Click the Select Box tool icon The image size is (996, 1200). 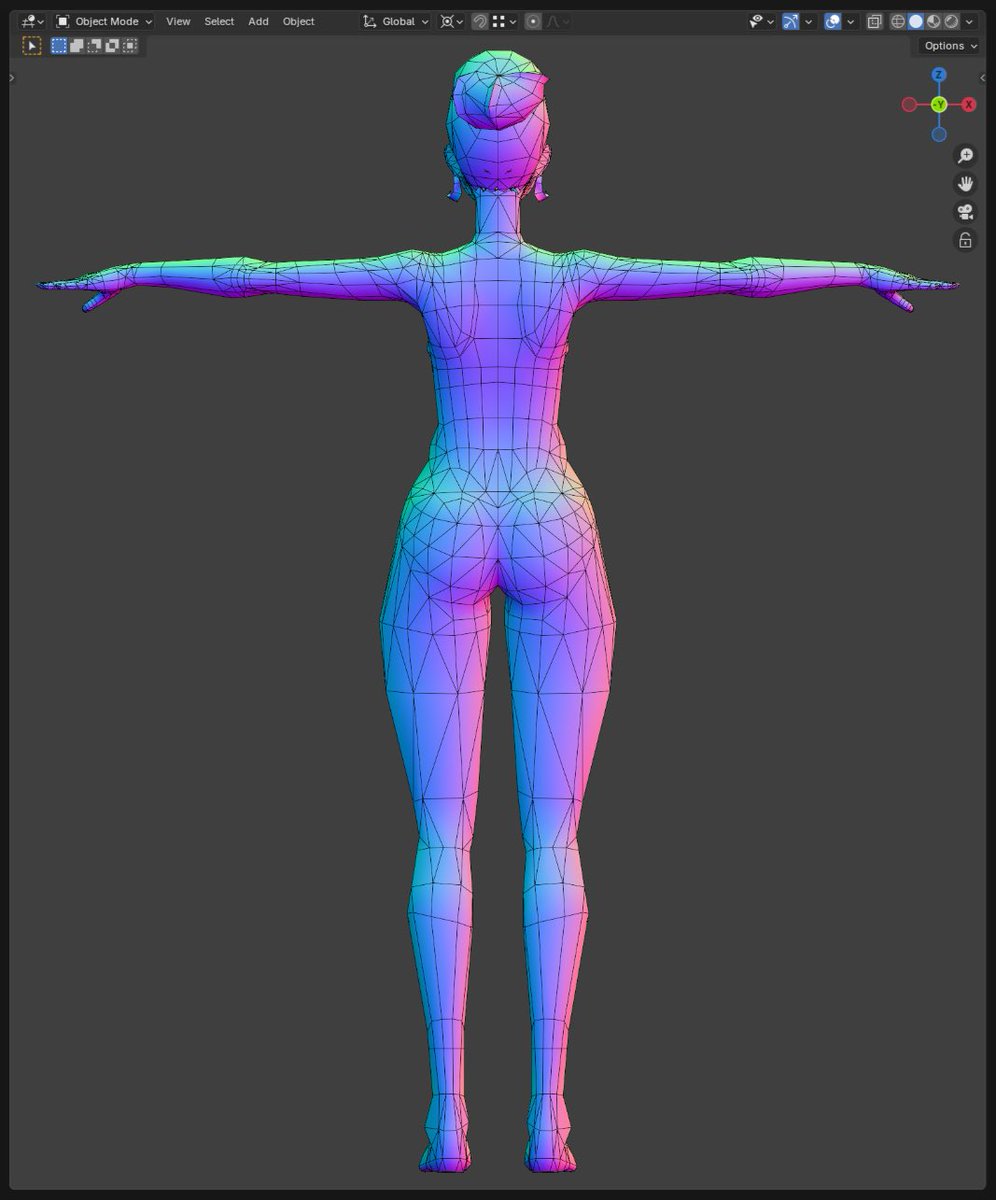(32, 45)
